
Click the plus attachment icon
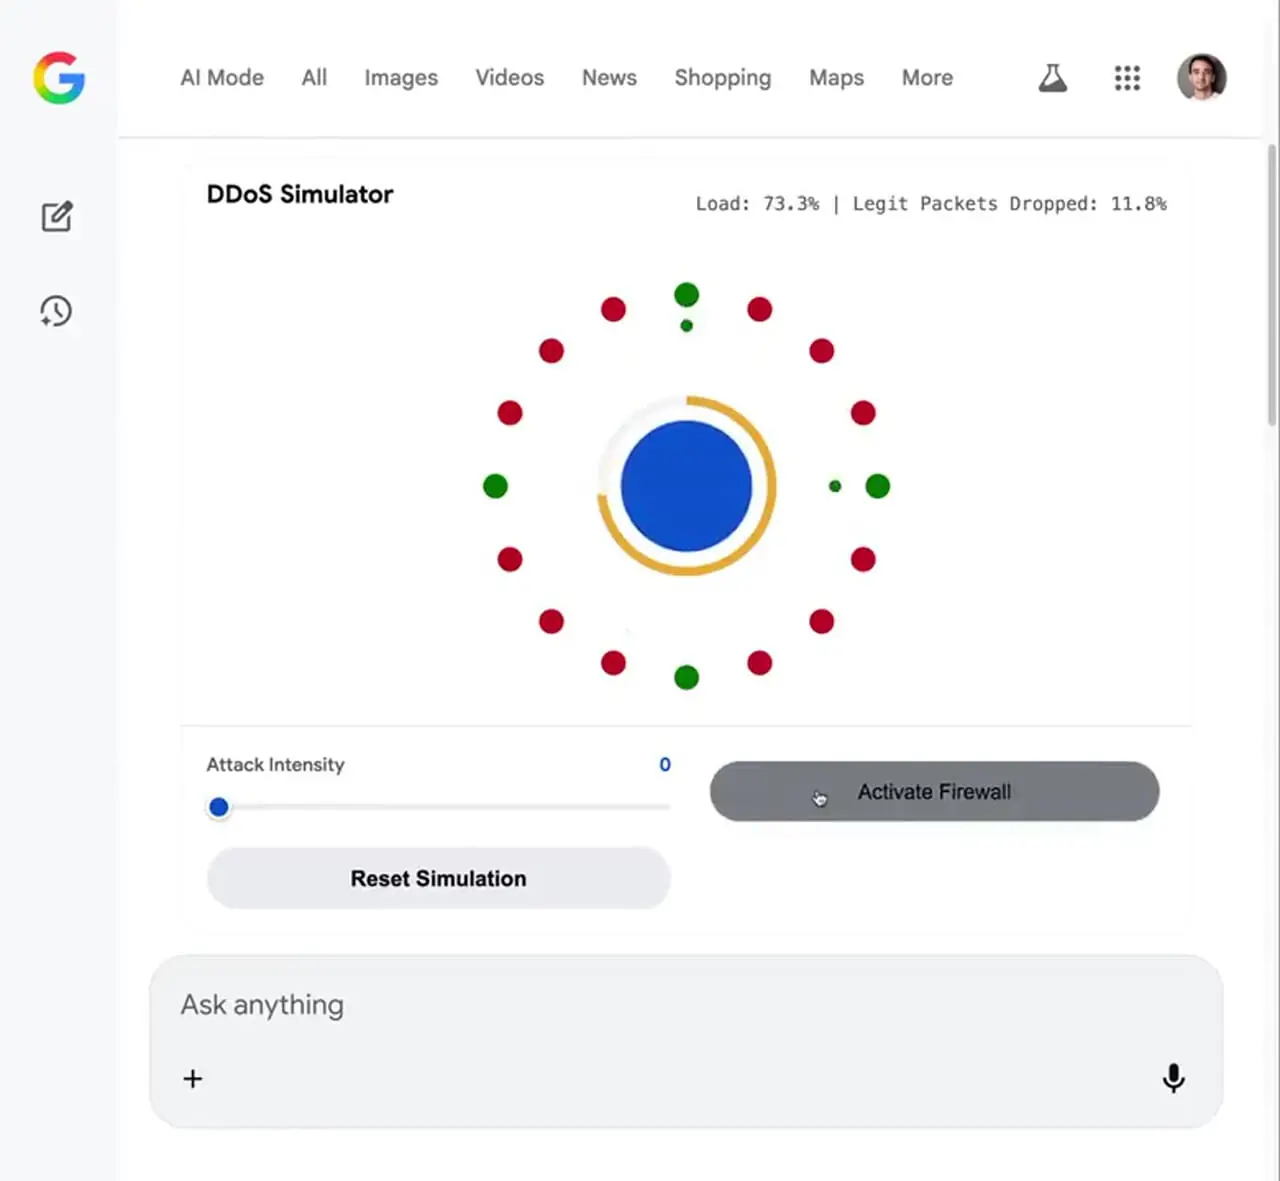[x=193, y=1078]
